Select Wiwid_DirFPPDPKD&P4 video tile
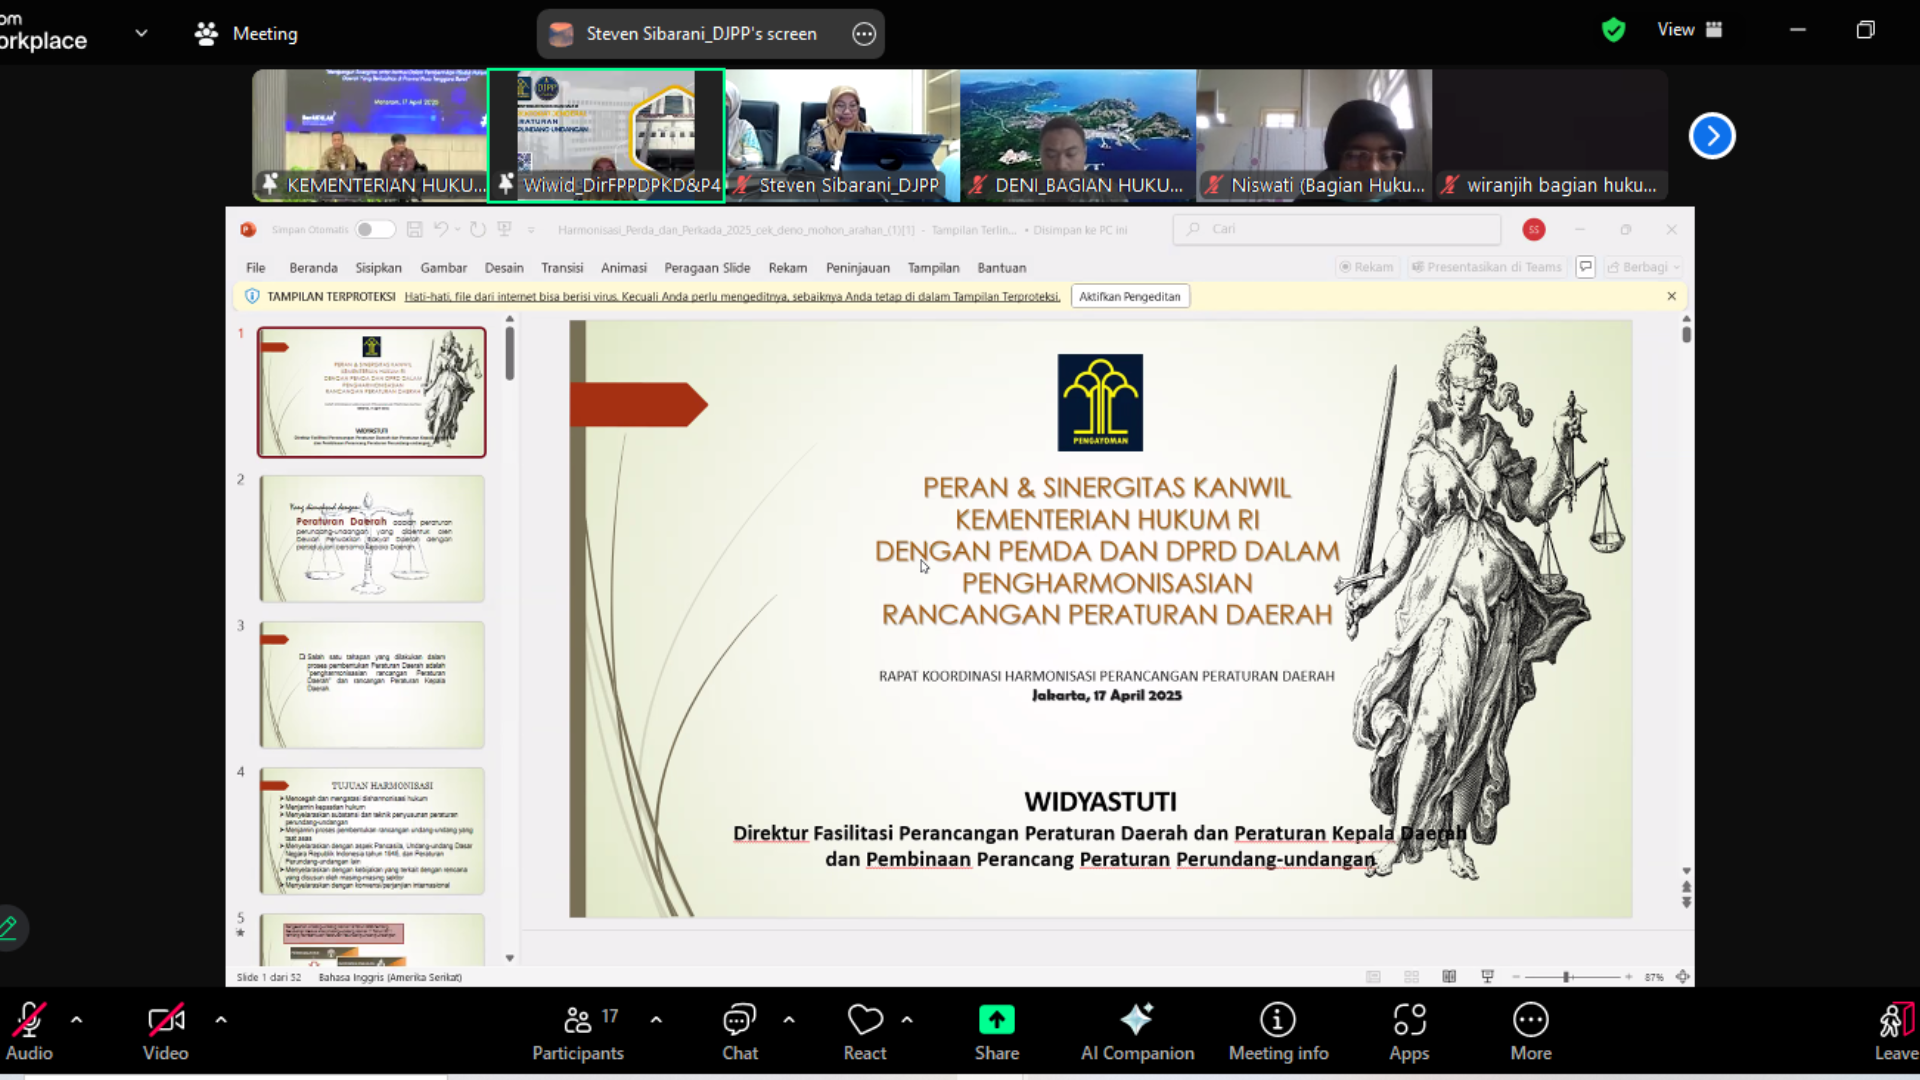 [x=606, y=136]
